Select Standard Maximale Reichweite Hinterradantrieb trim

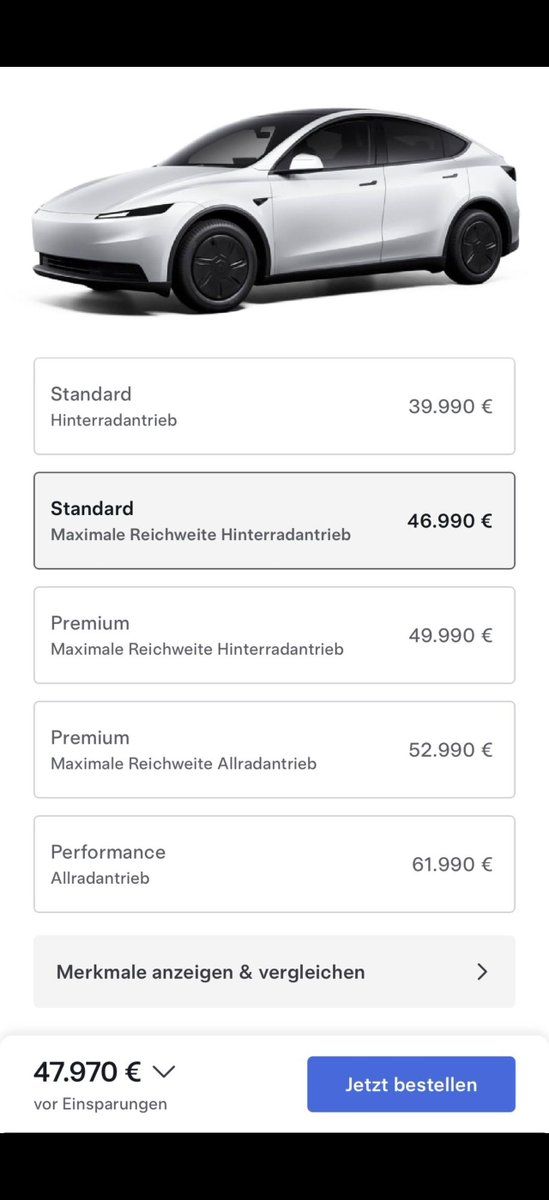274,520
